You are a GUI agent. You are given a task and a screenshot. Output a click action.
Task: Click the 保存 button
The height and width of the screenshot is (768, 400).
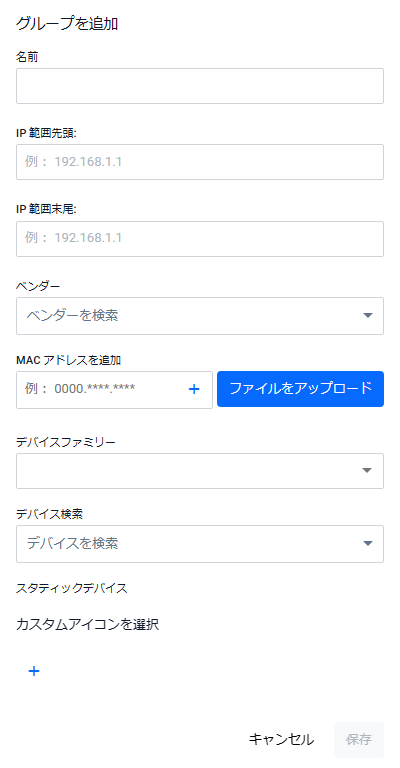click(x=359, y=740)
